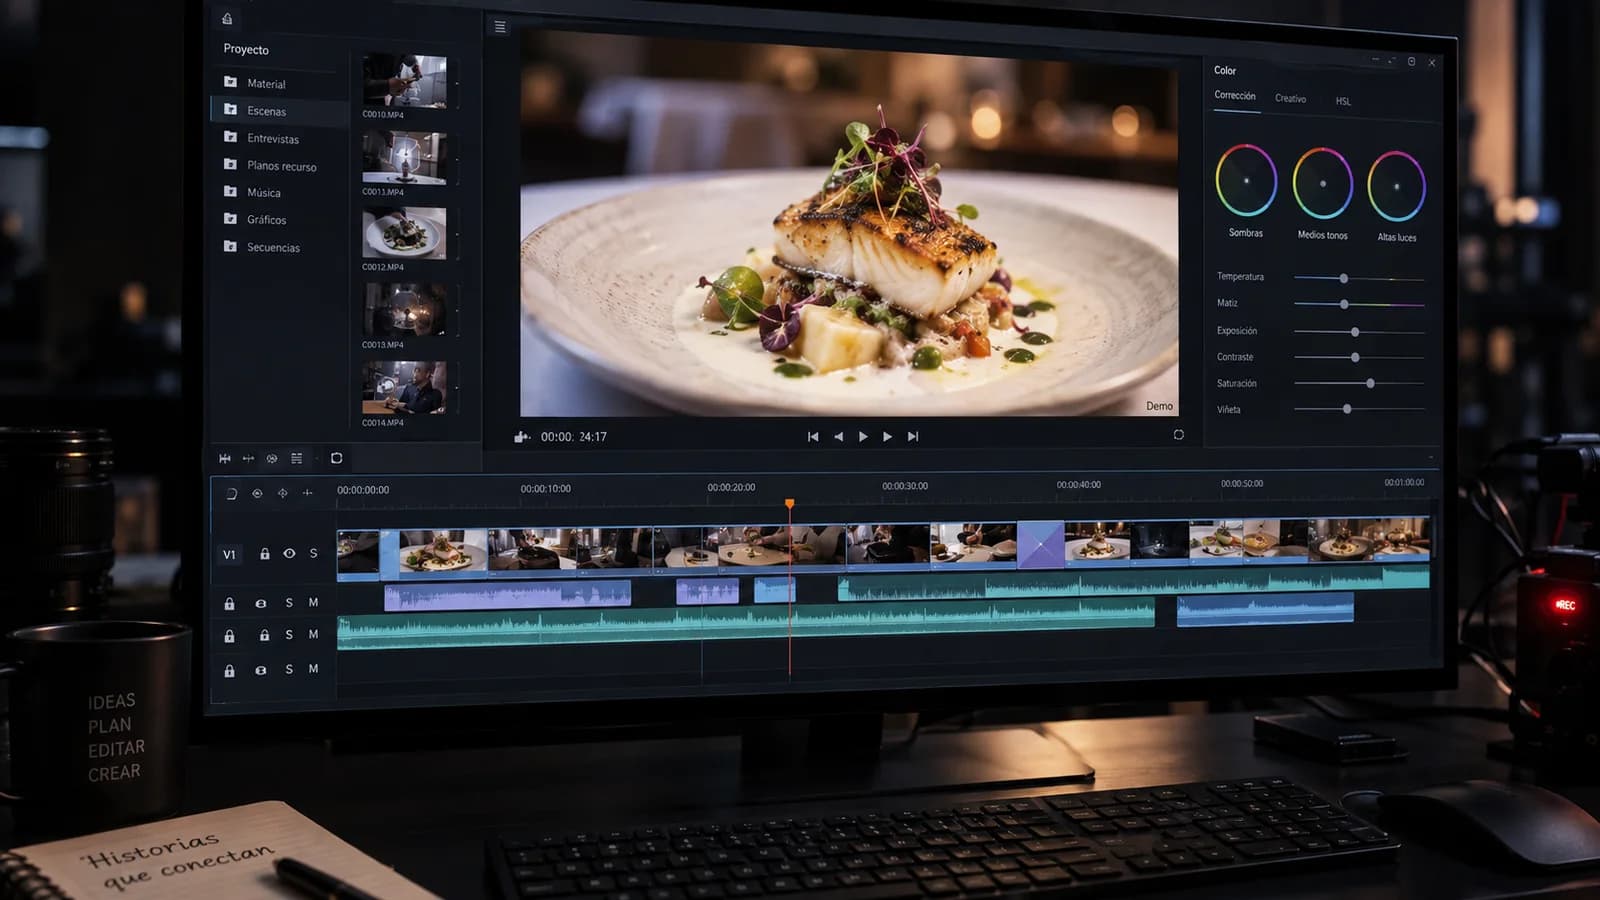
Task: Play the preview video
Action: [863, 437]
